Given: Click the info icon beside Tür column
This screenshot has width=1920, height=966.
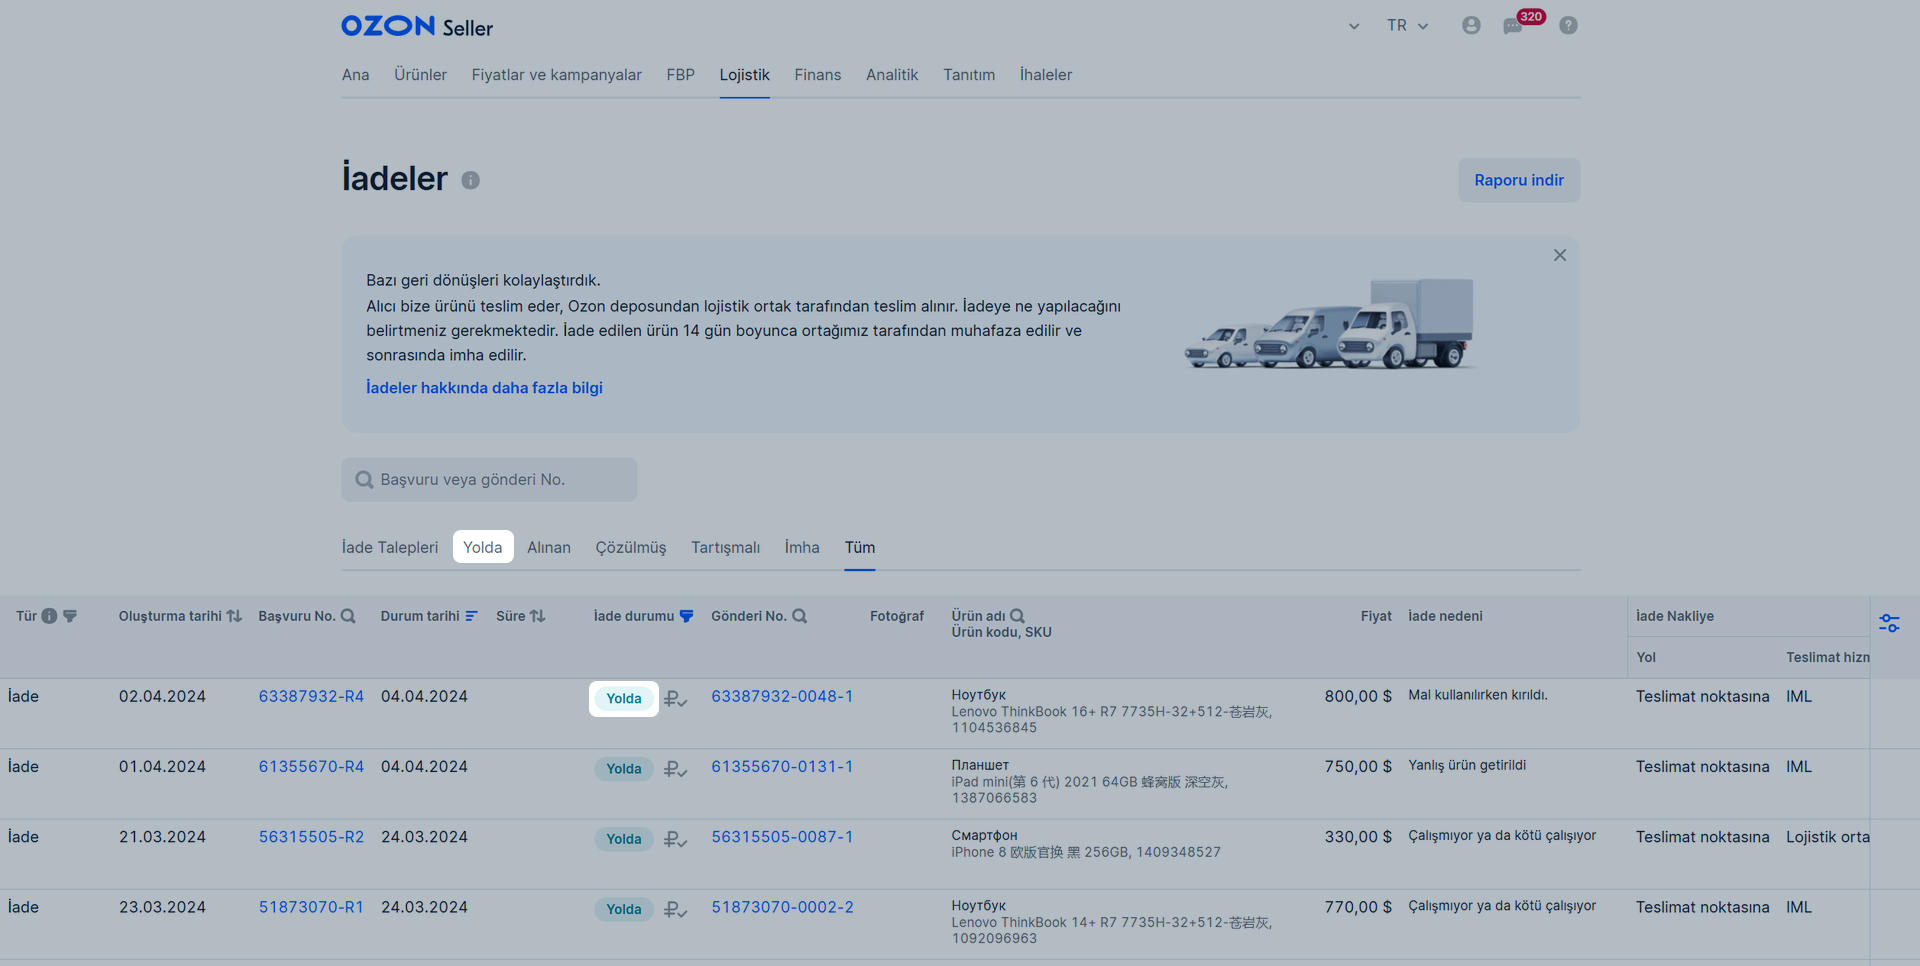Looking at the screenshot, I should point(49,616).
